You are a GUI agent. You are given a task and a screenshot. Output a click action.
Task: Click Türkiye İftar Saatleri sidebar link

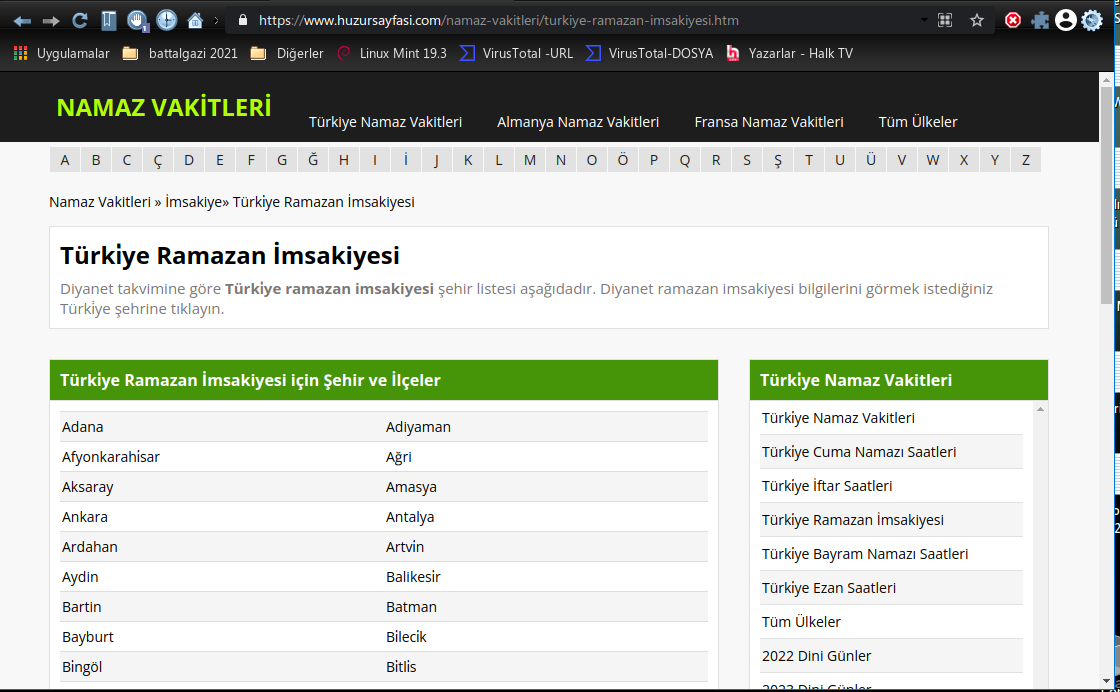click(827, 486)
